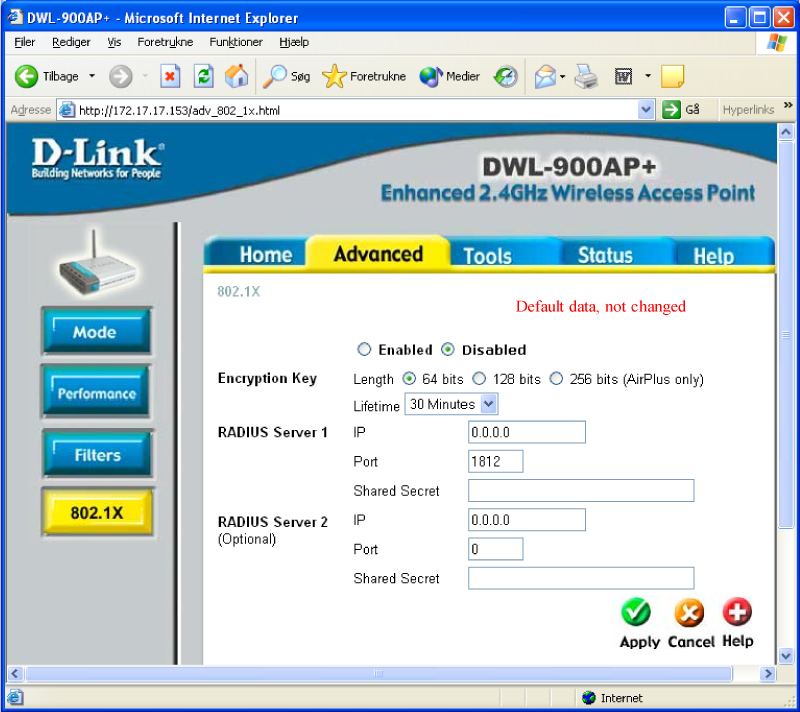Choose 128 bits key length
Screen dimensions: 800x712
tap(479, 379)
